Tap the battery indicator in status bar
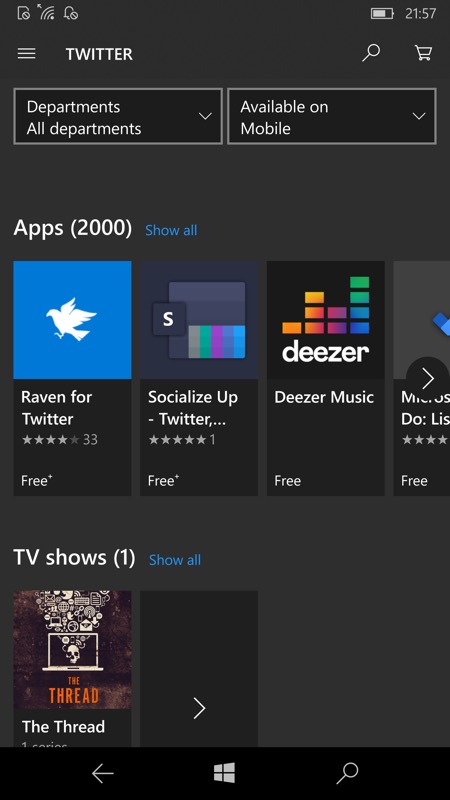This screenshot has height=800, width=450. click(382, 13)
